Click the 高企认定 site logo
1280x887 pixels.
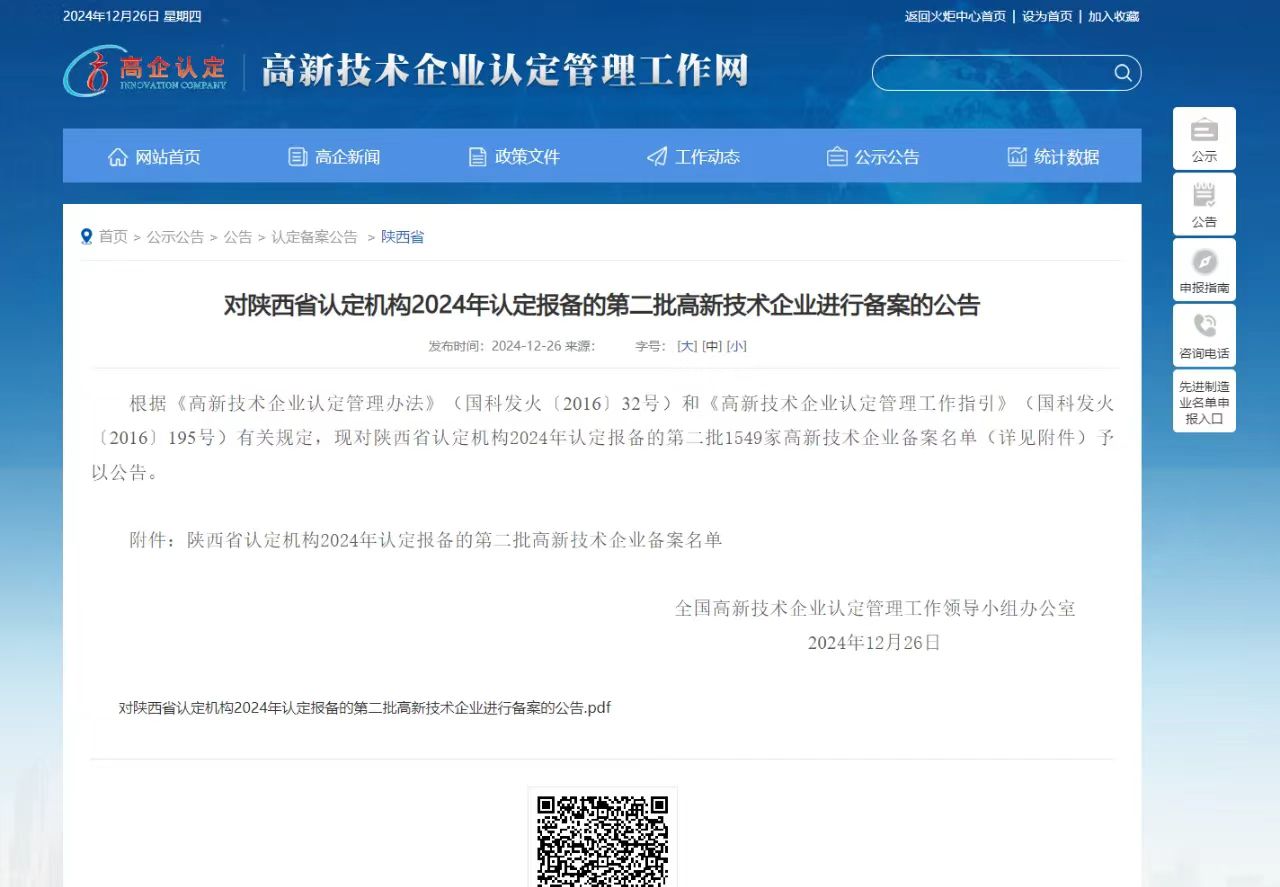coord(146,71)
